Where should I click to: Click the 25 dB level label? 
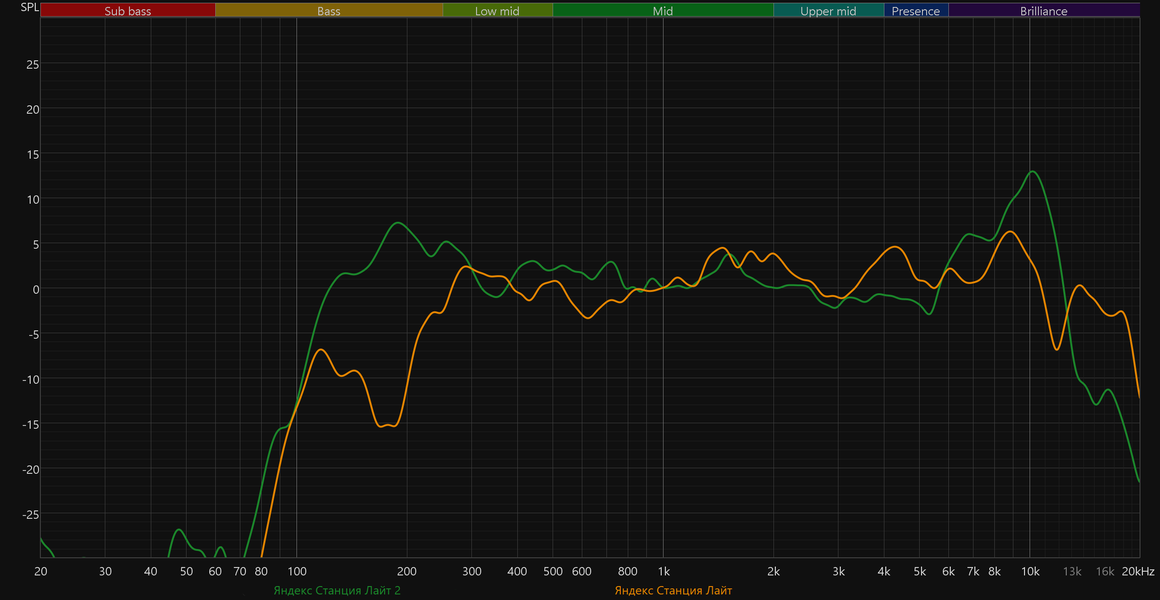pos(33,64)
